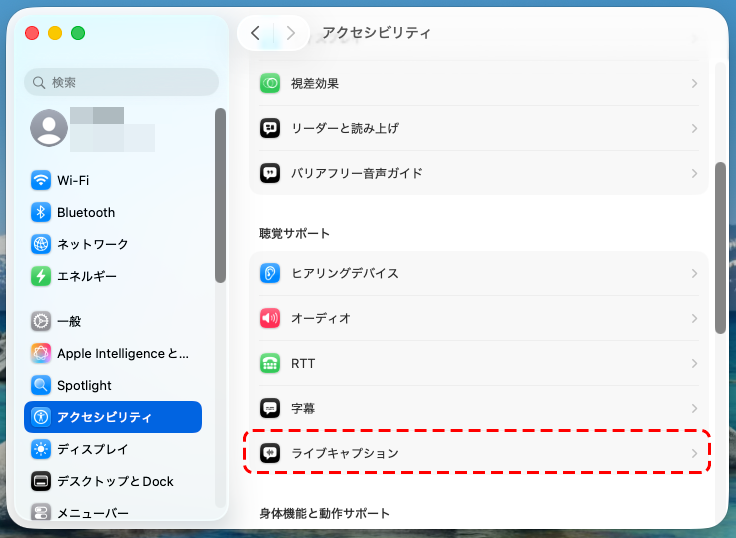This screenshot has height=538, width=736.
Task: Click the デスクトップとDock icon
Action: [x=41, y=481]
